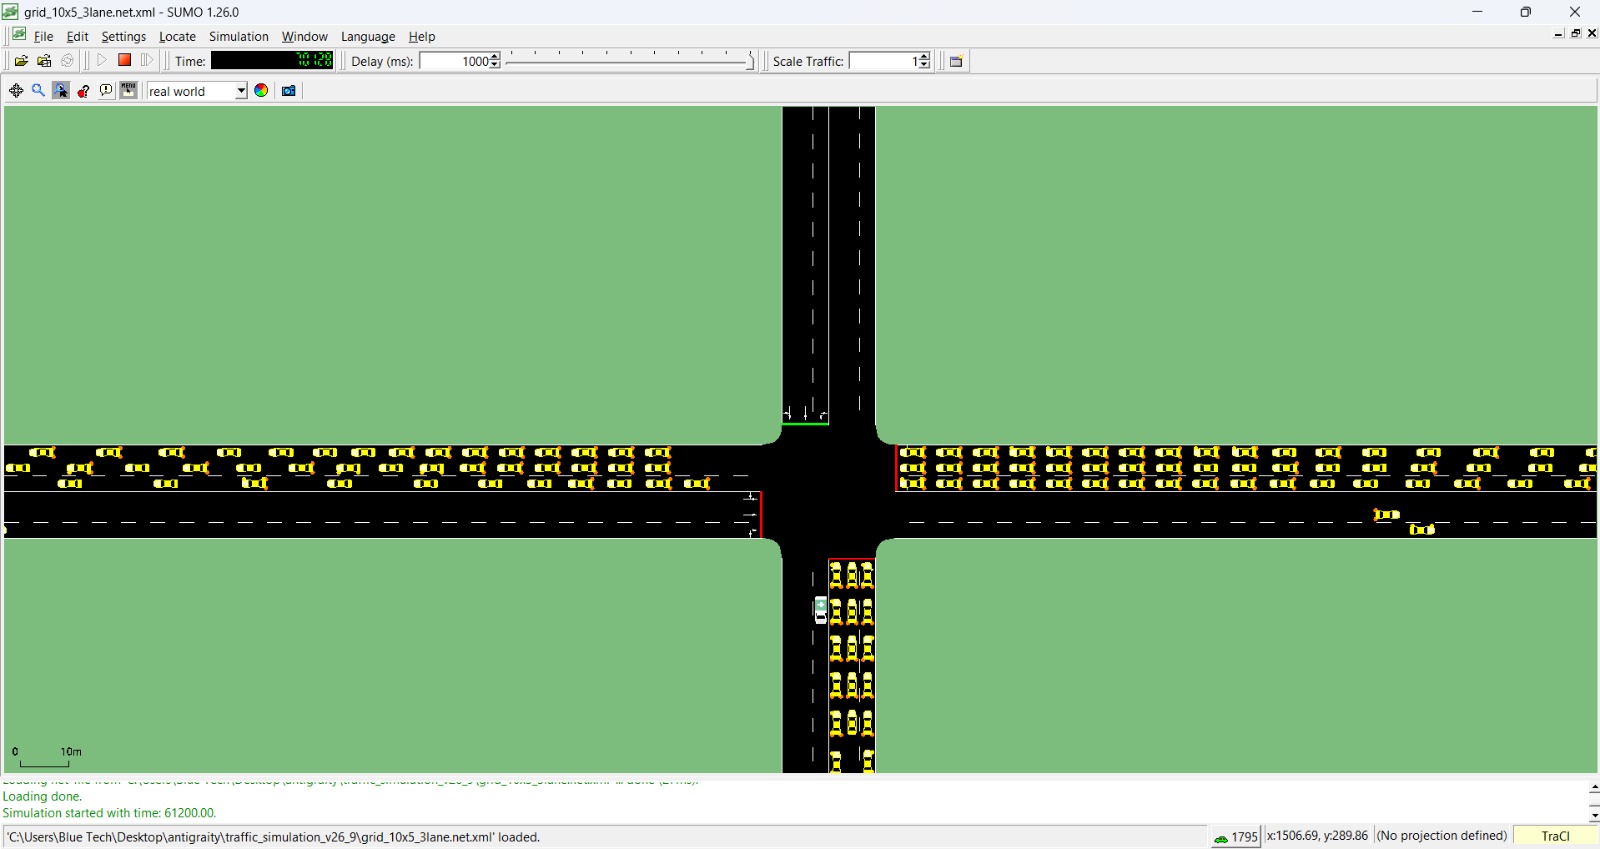Expand the real world coloring scheme dropdown

tap(241, 91)
